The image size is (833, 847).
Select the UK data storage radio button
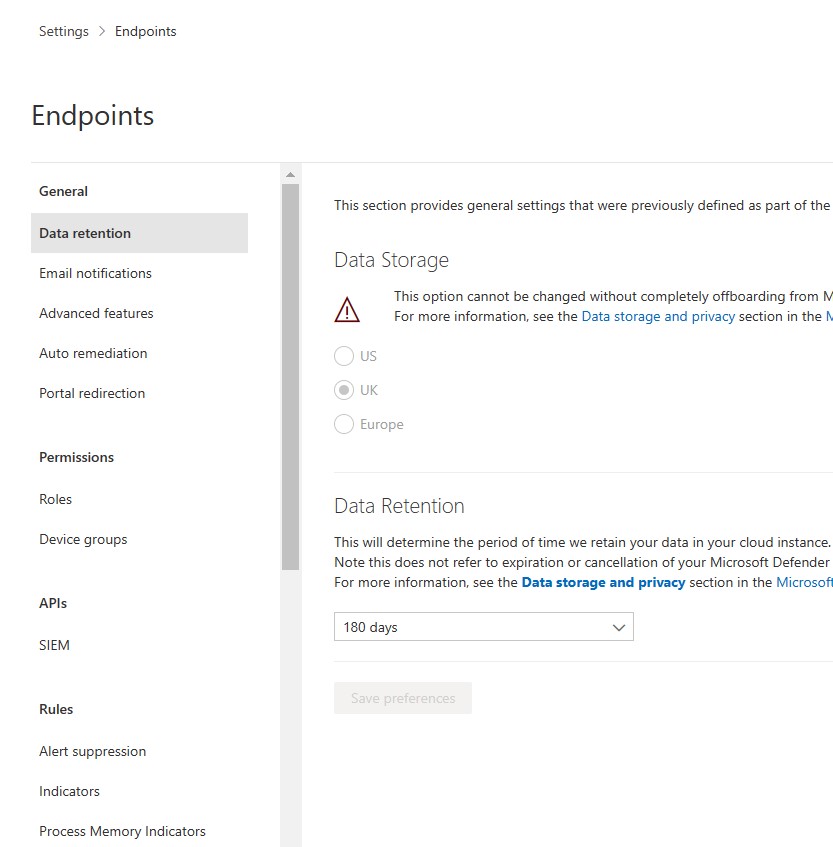(x=344, y=390)
